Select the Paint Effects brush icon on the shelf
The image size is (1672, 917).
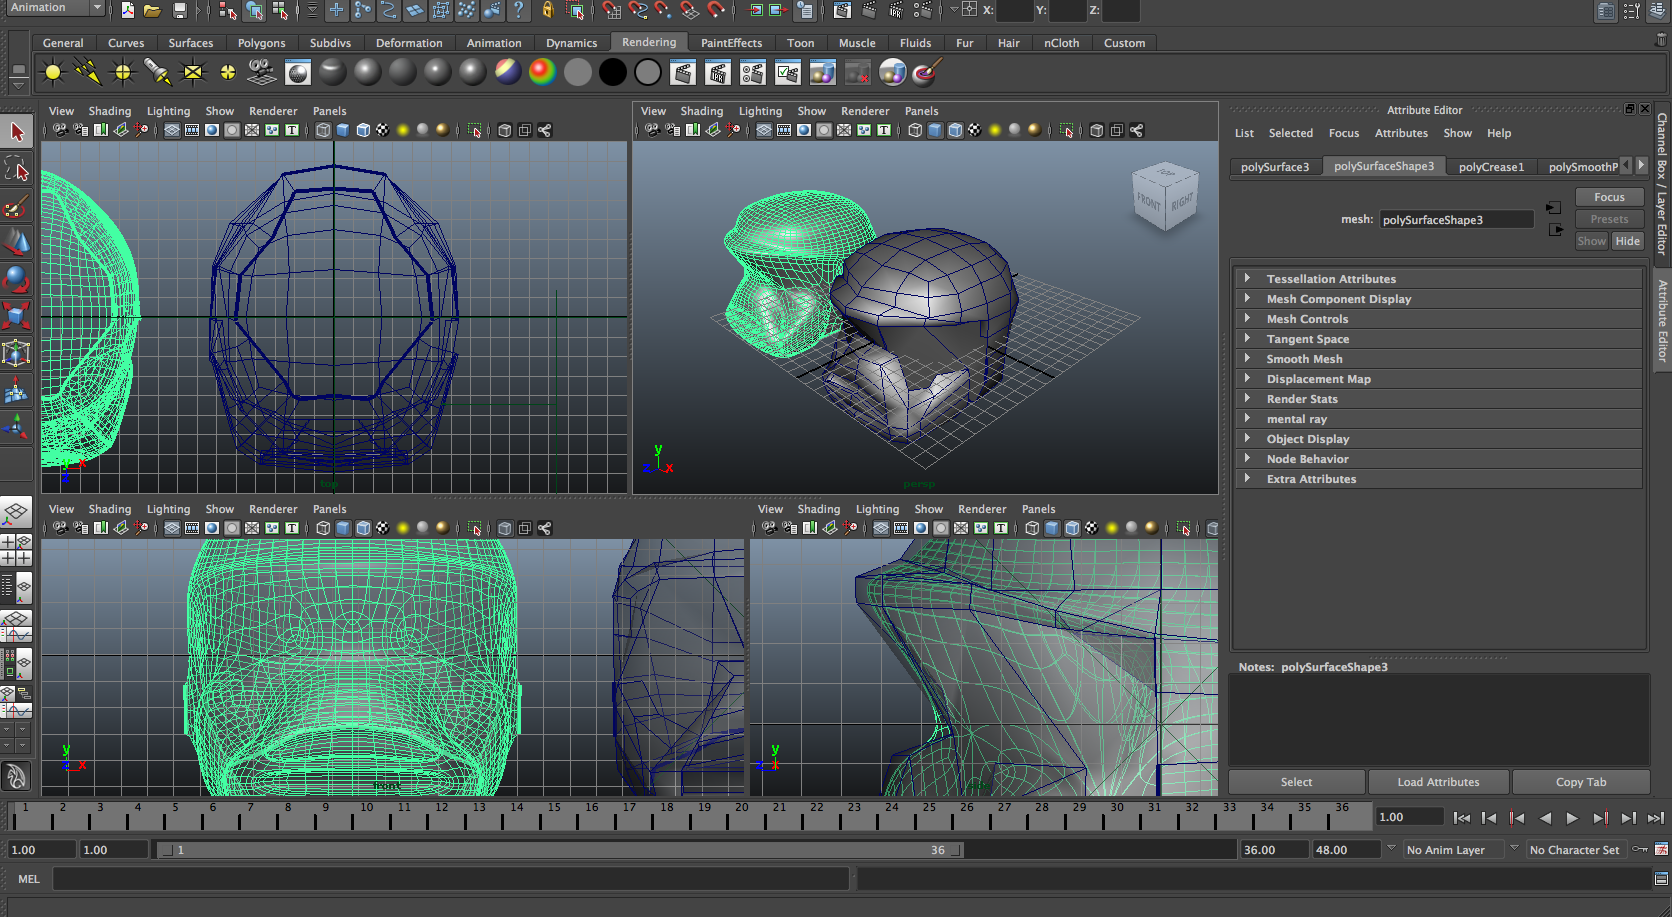coord(927,72)
